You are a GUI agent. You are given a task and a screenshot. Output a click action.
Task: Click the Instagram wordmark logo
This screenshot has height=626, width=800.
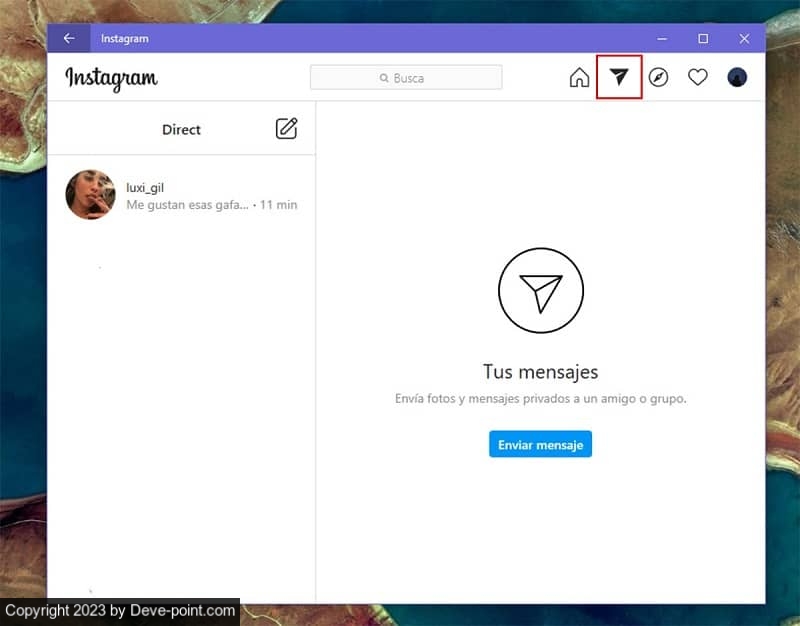coord(111,78)
